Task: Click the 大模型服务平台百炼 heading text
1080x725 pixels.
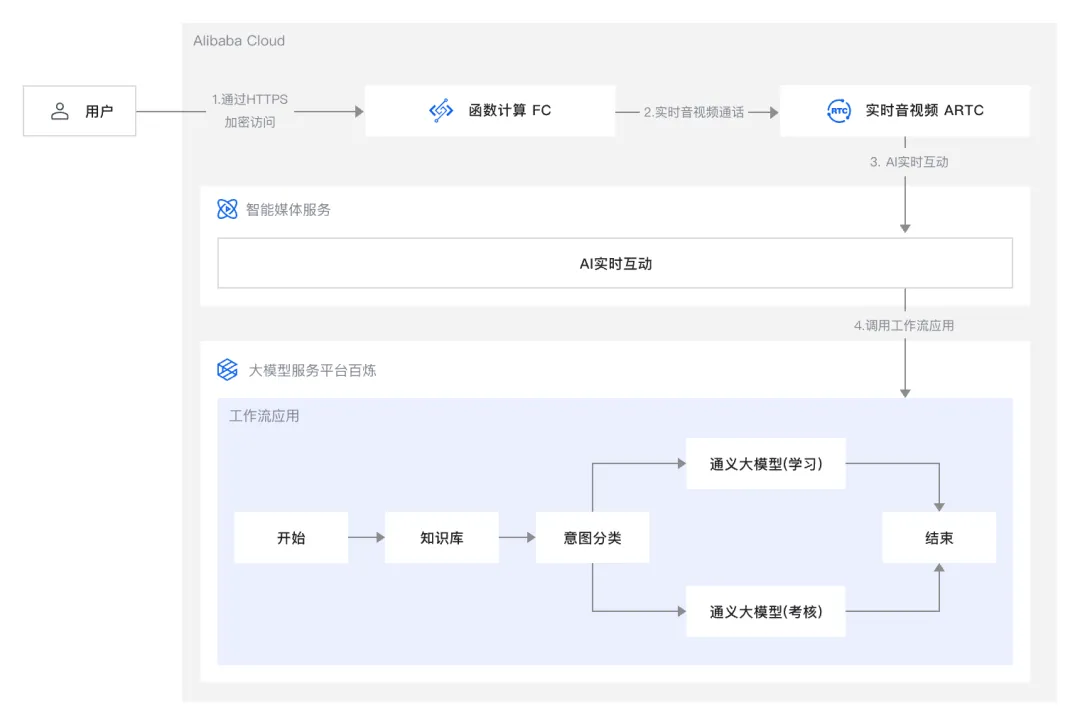Action: (312, 370)
